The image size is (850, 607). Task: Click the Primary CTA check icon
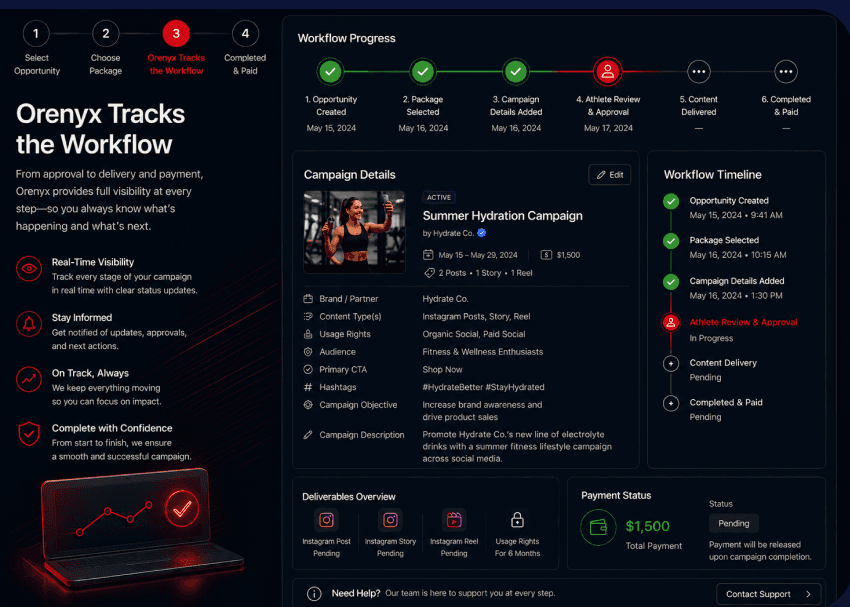click(x=308, y=370)
